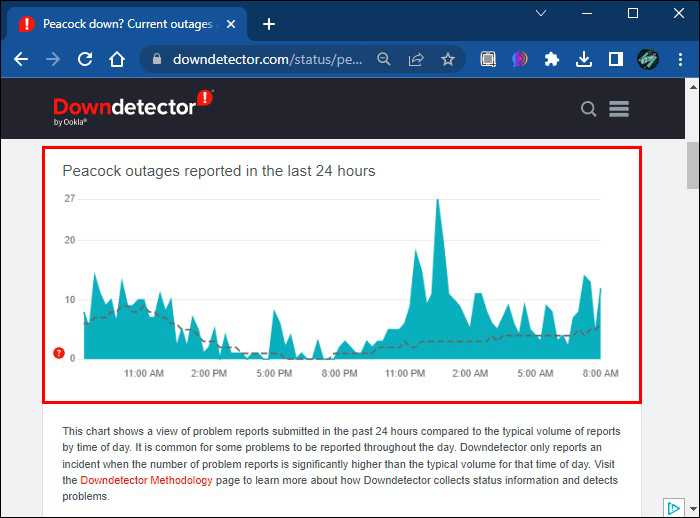Open the colorful swirl extension icon
Screen dimensions: 700x518
(x=520, y=59)
